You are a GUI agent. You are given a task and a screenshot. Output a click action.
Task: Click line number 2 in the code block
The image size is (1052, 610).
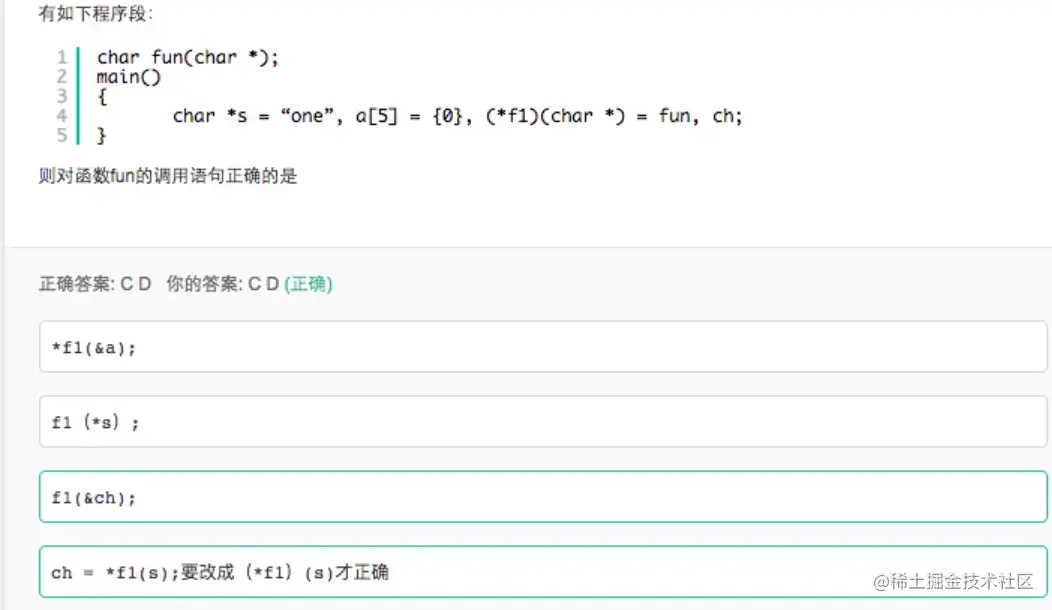(x=61, y=77)
